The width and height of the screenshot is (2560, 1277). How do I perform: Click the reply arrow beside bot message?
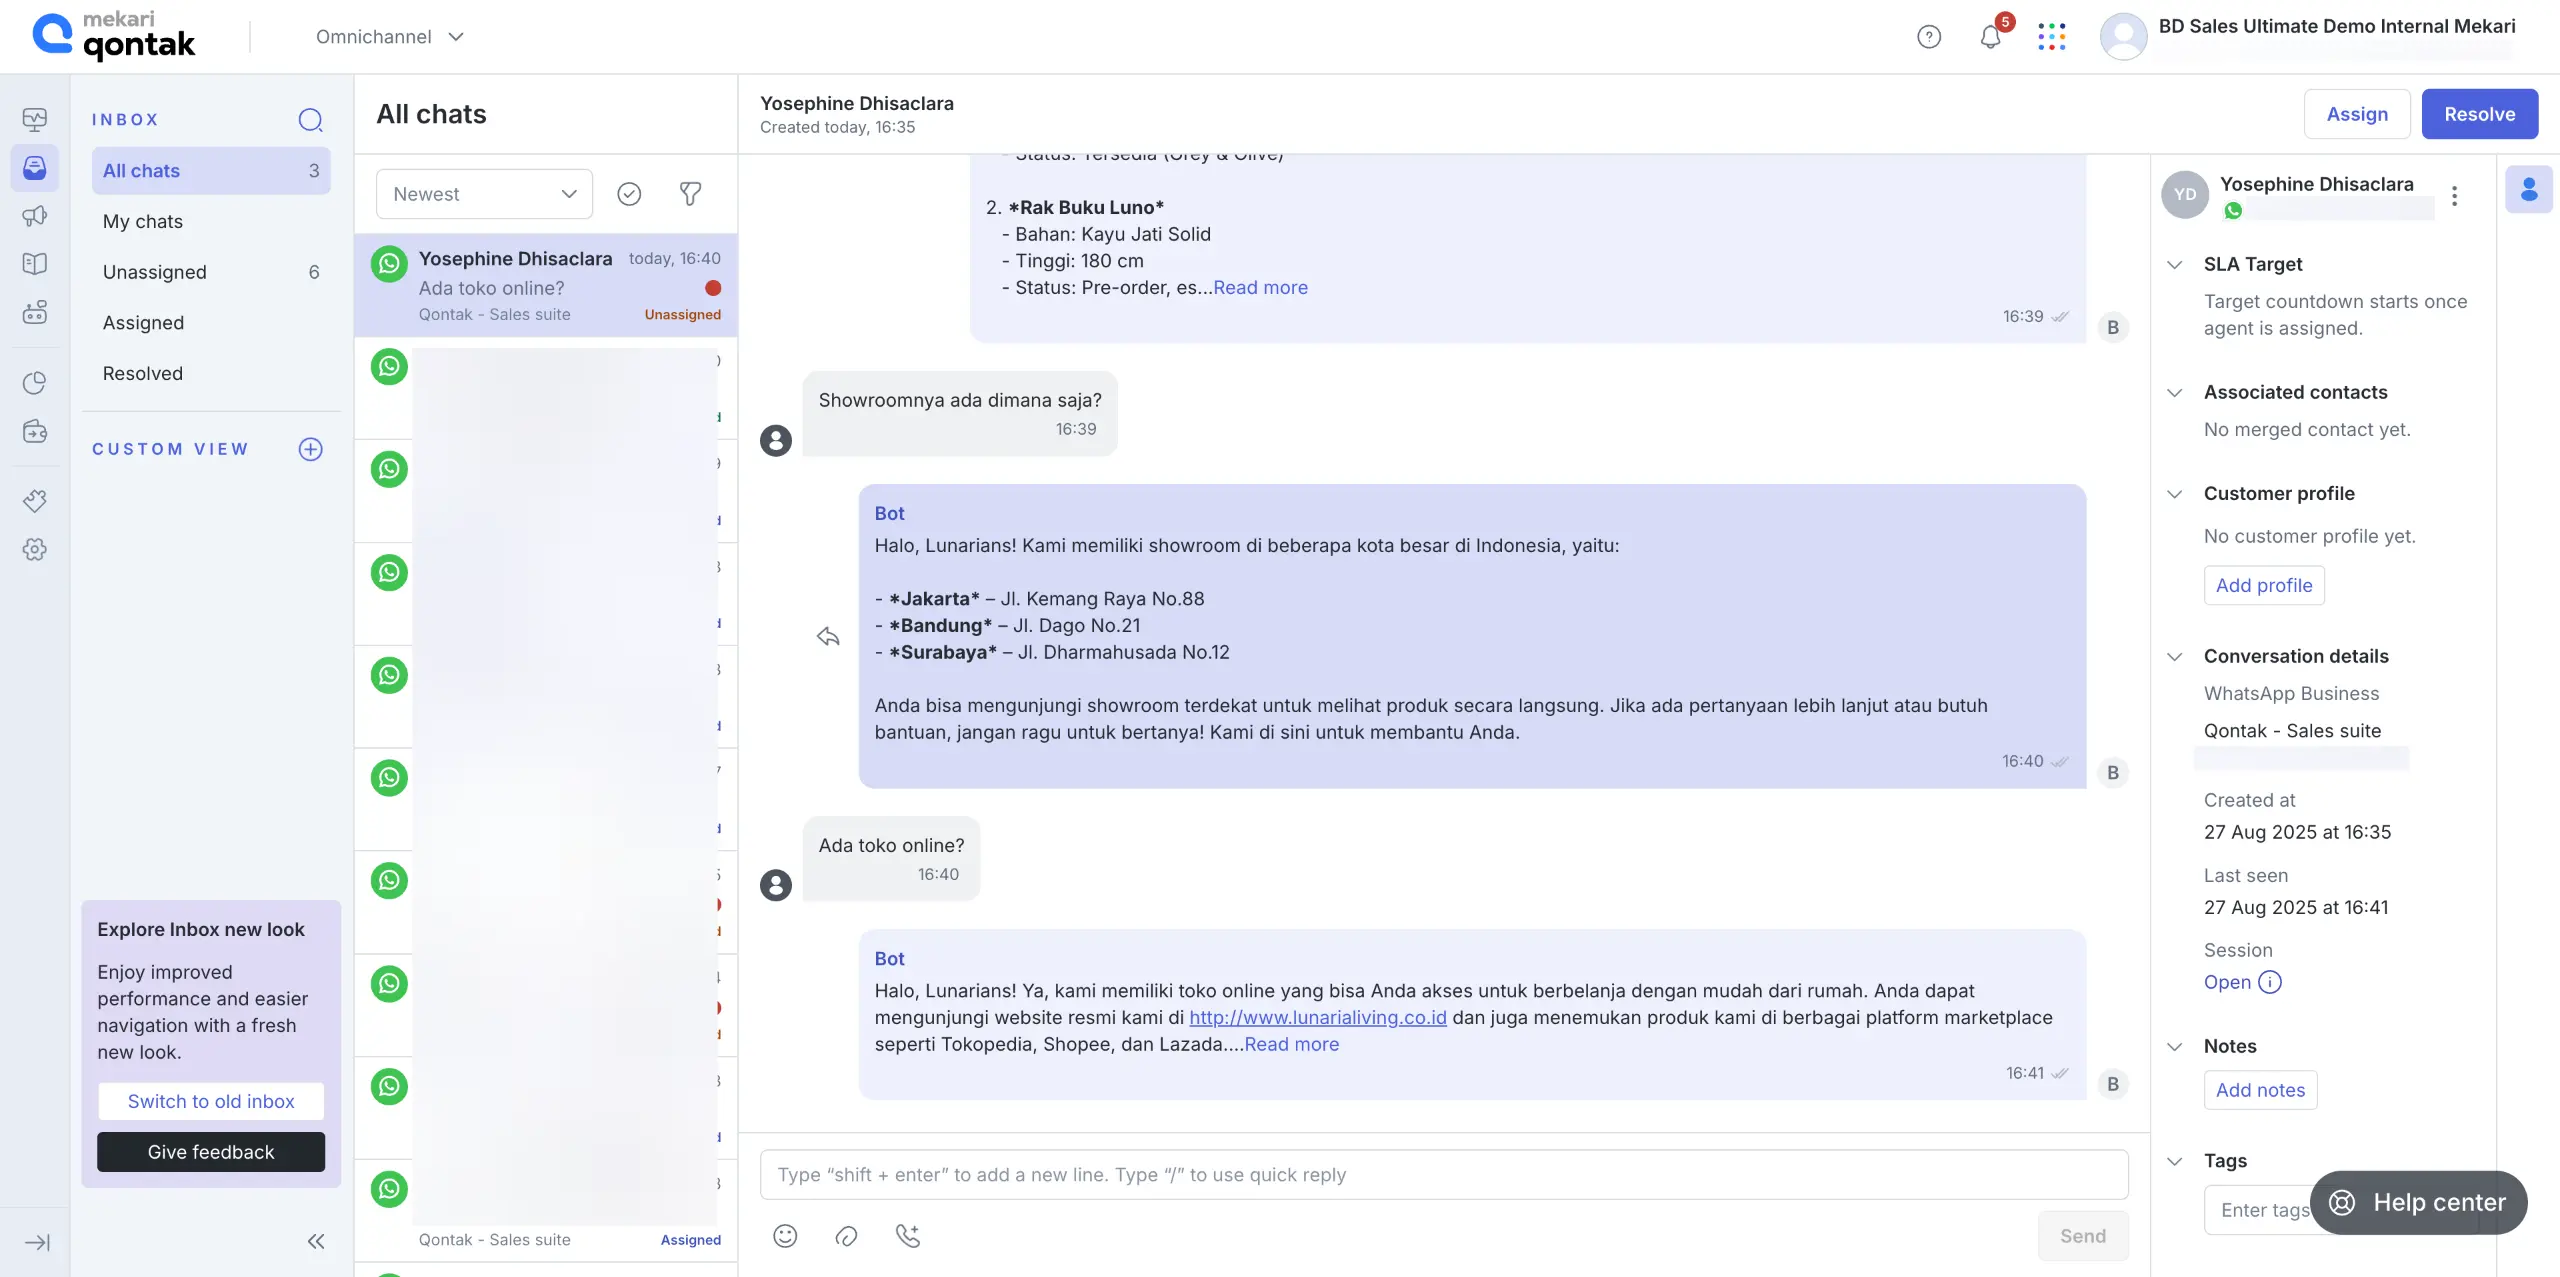coord(828,637)
